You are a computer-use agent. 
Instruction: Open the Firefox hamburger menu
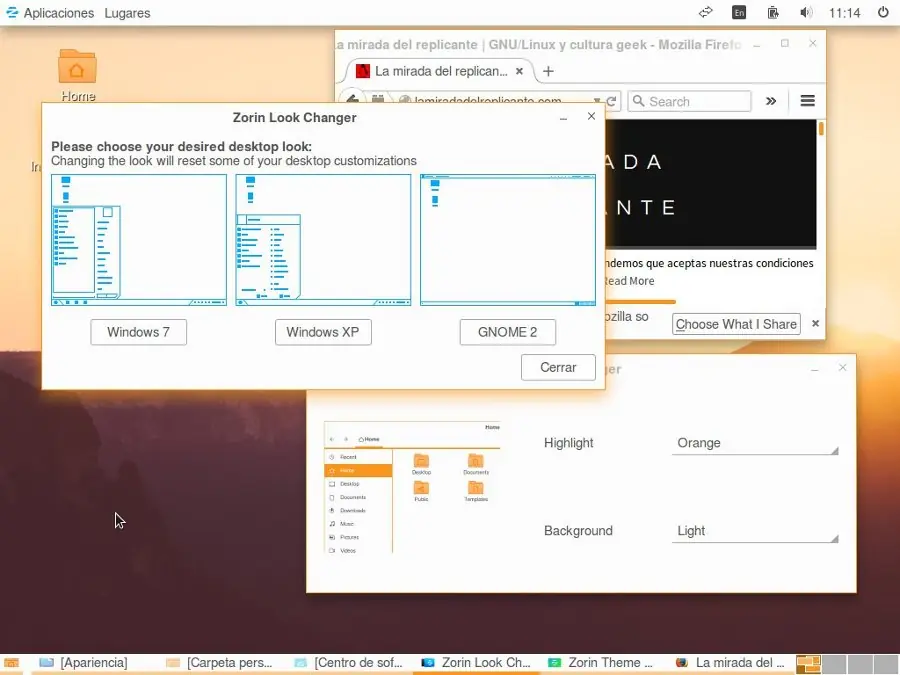point(808,101)
